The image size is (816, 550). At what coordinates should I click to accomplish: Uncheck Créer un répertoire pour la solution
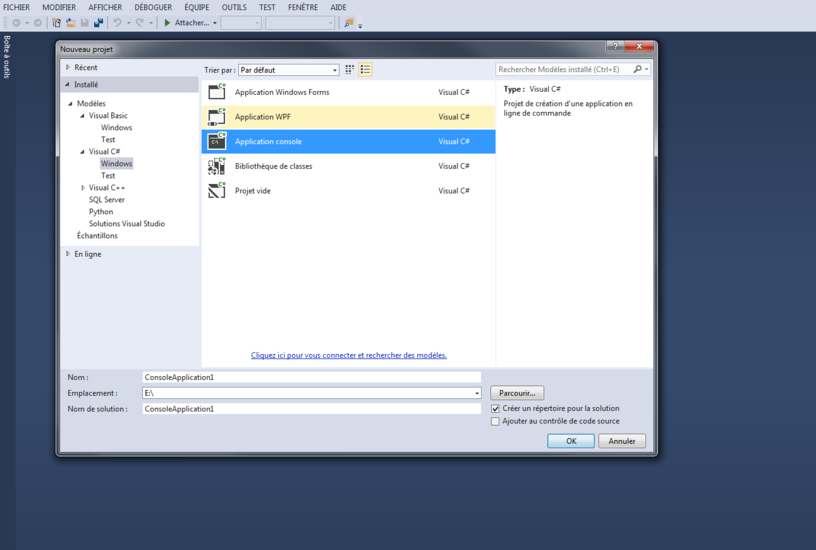495,409
